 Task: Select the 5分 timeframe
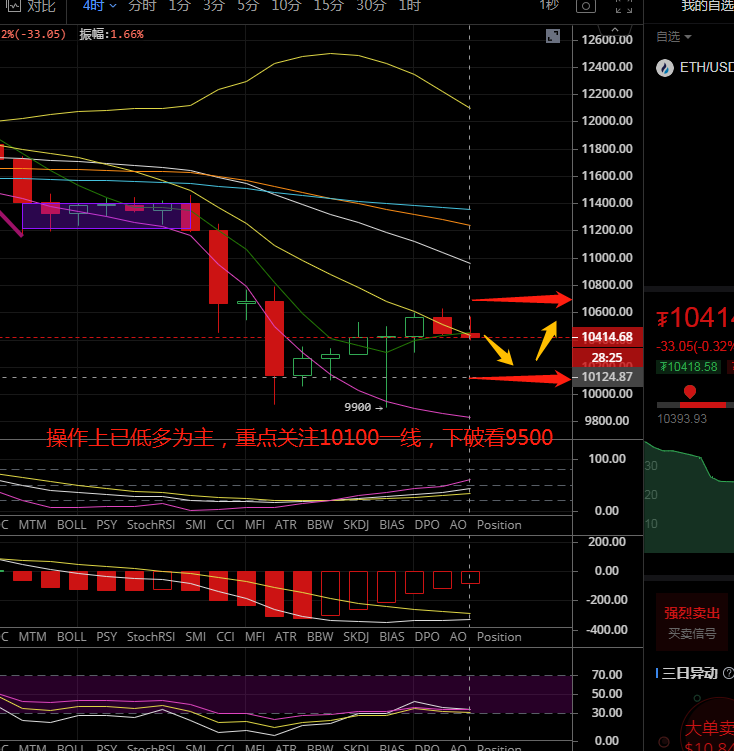(248, 6)
